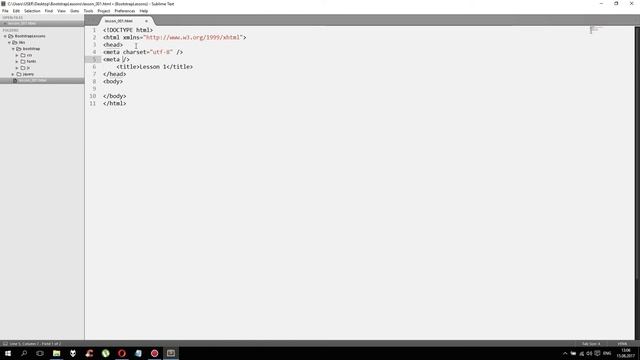Collapse the files folder arrow

(9, 42)
